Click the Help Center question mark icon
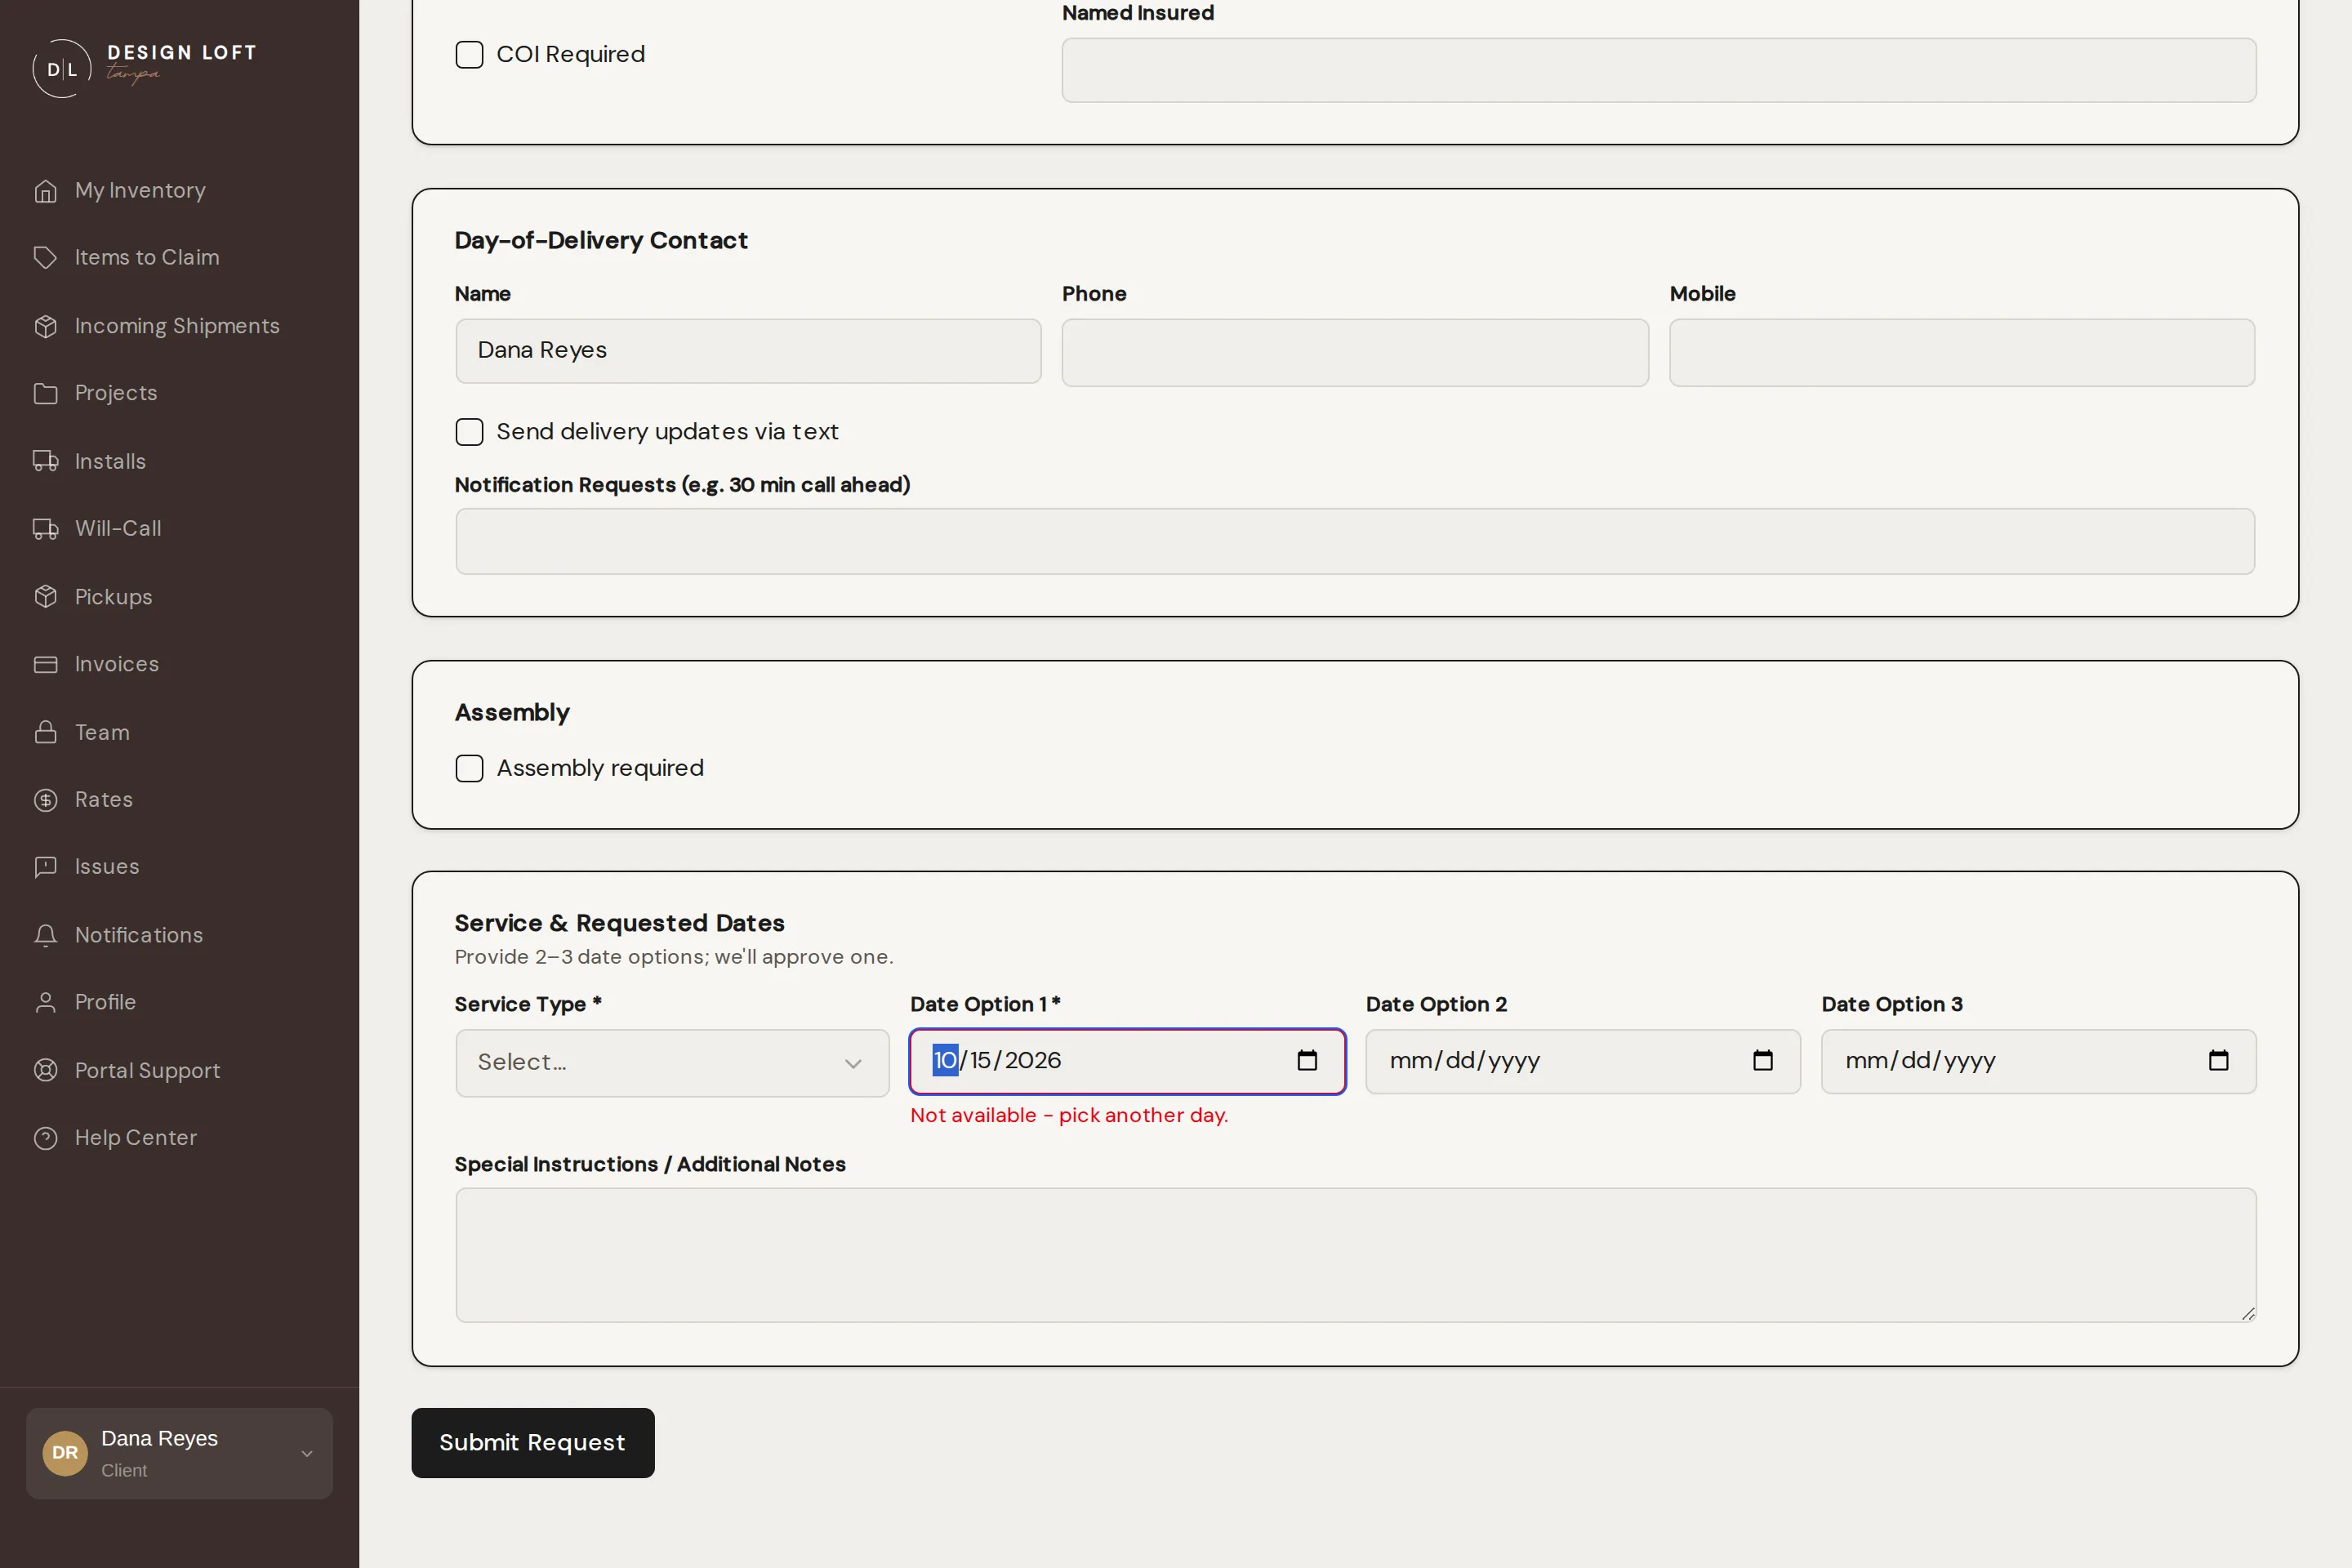The height and width of the screenshot is (1568, 2352). tap(45, 1138)
